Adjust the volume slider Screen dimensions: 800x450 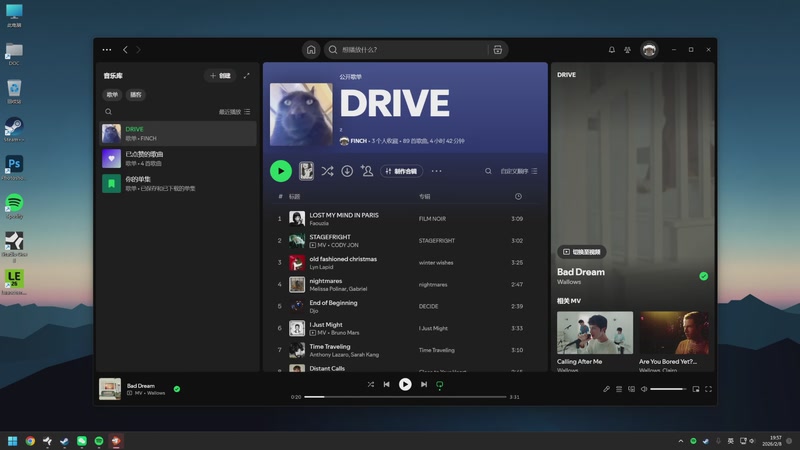pyautogui.click(x=668, y=389)
